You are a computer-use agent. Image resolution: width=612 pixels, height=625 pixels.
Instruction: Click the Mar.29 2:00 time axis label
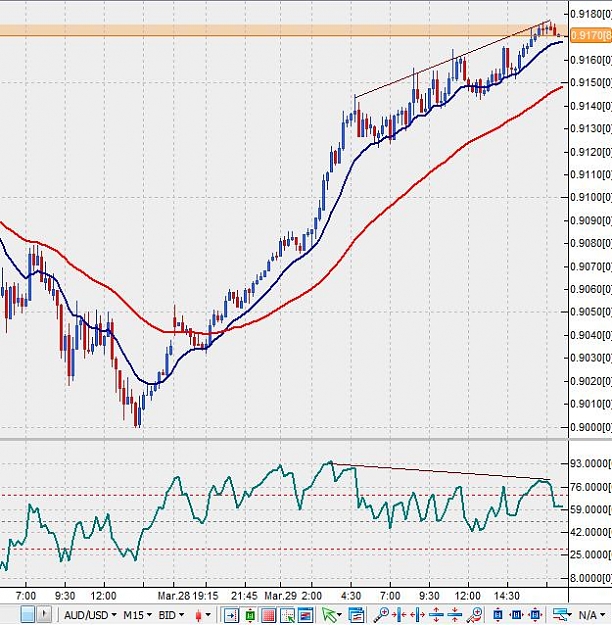pos(293,596)
